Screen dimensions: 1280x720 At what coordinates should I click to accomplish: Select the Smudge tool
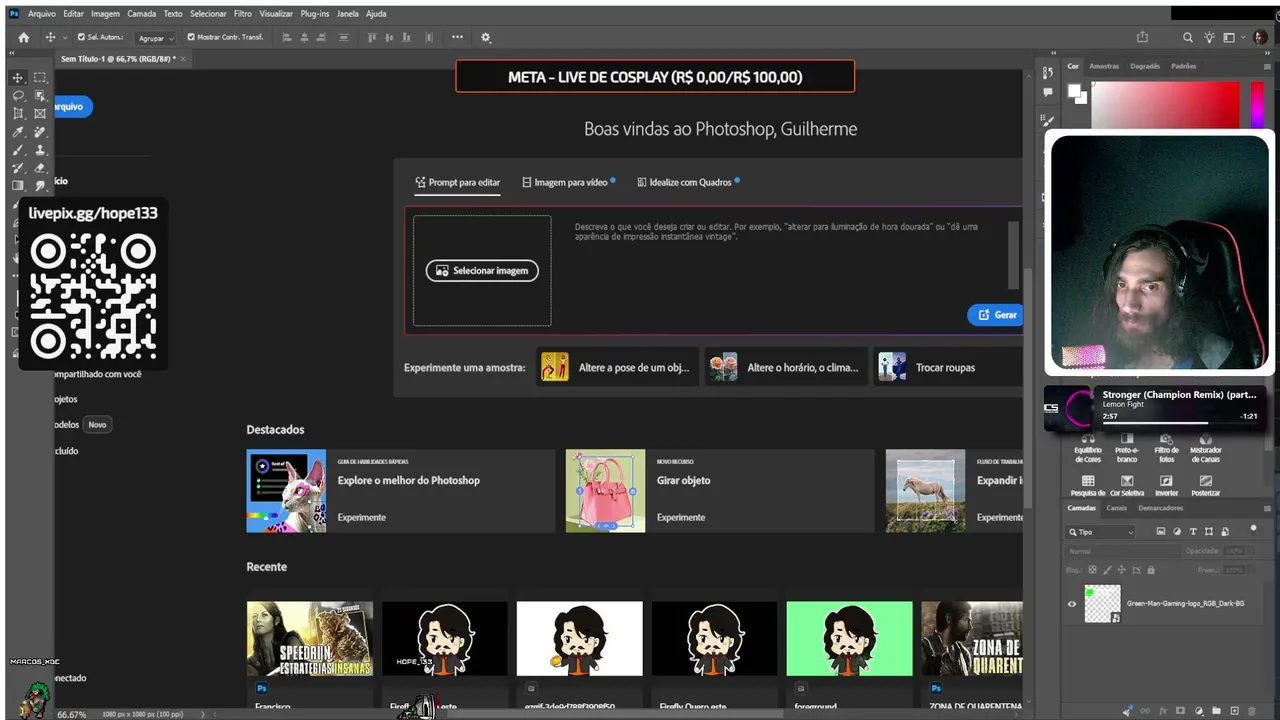(40, 186)
